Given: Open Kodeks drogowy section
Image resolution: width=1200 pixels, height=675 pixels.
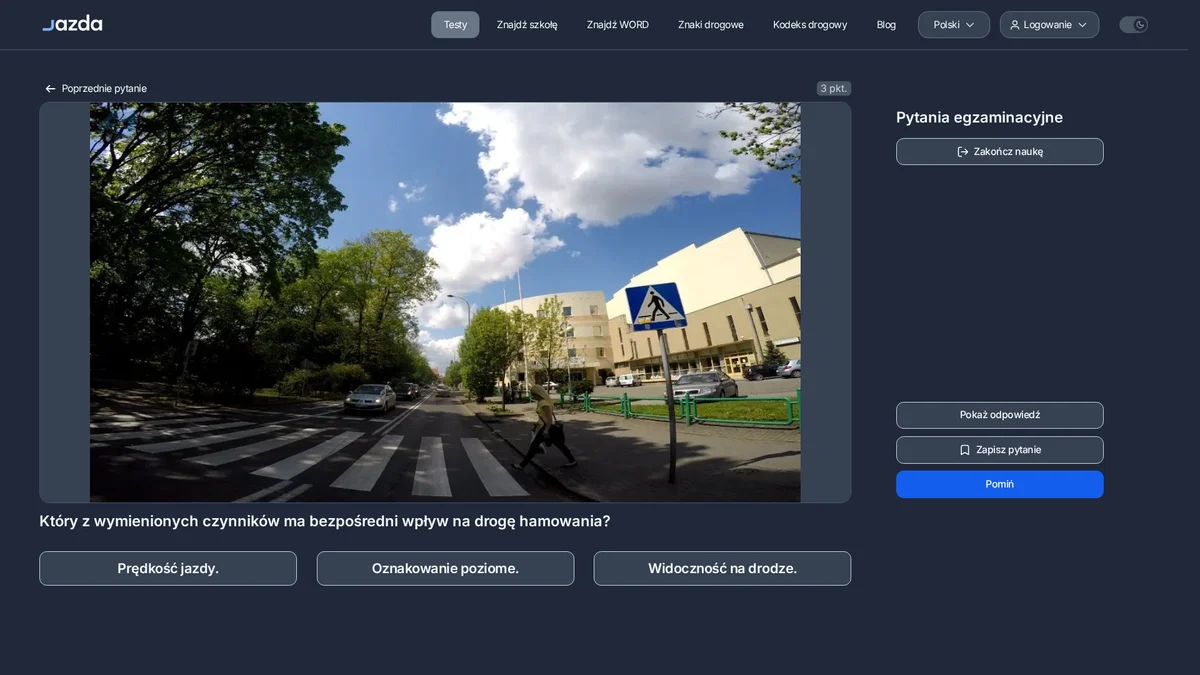Looking at the screenshot, I should point(810,25).
